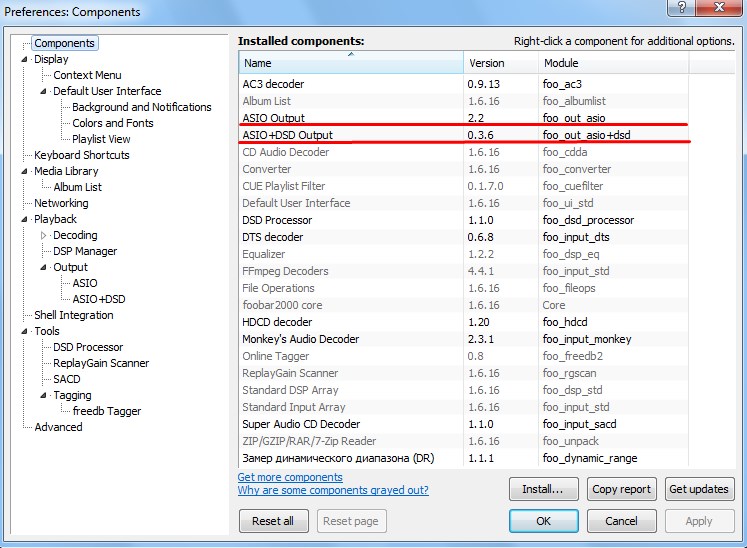Click the Get updates button
Screen dimensions: 747x548
699,489
